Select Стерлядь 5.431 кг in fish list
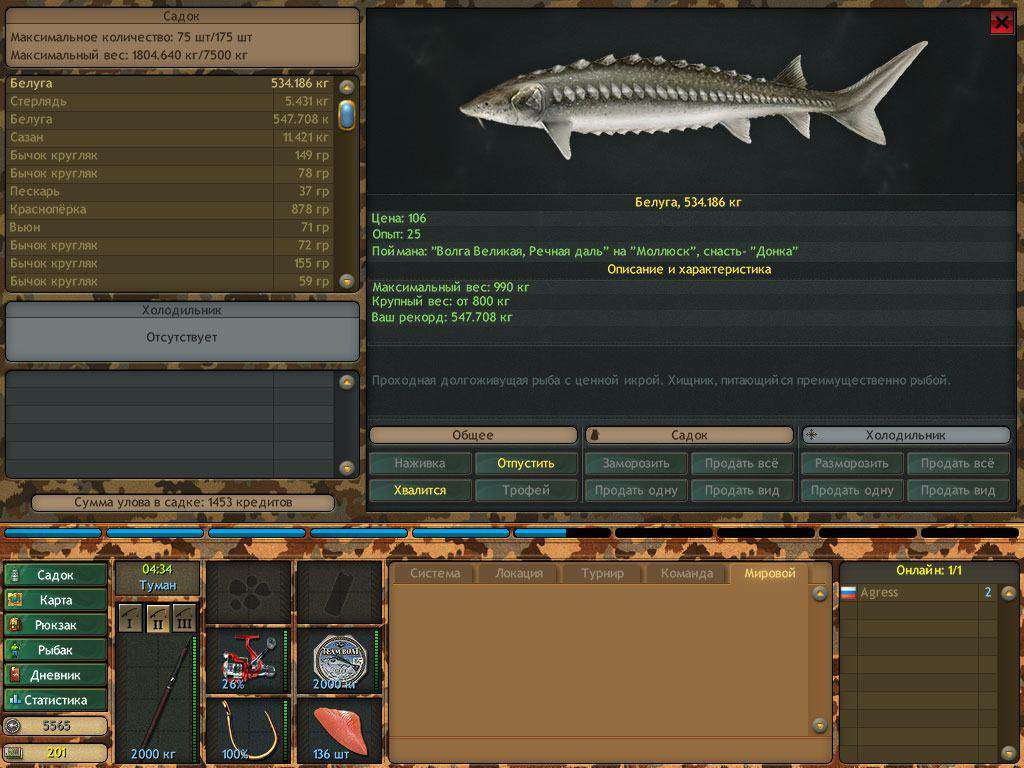 click(170, 101)
